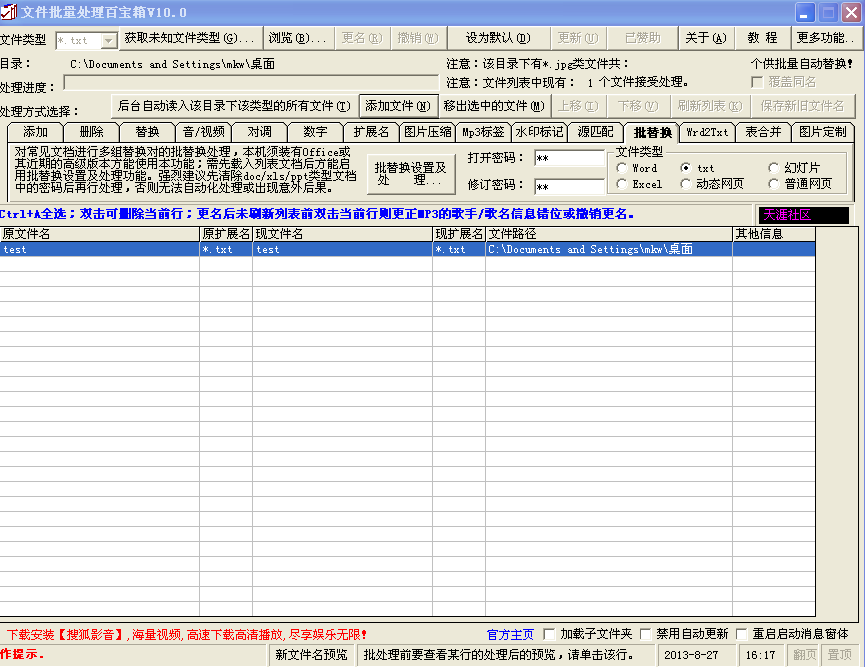
Task: Click 浏览(B) browse button
Action: coord(298,38)
